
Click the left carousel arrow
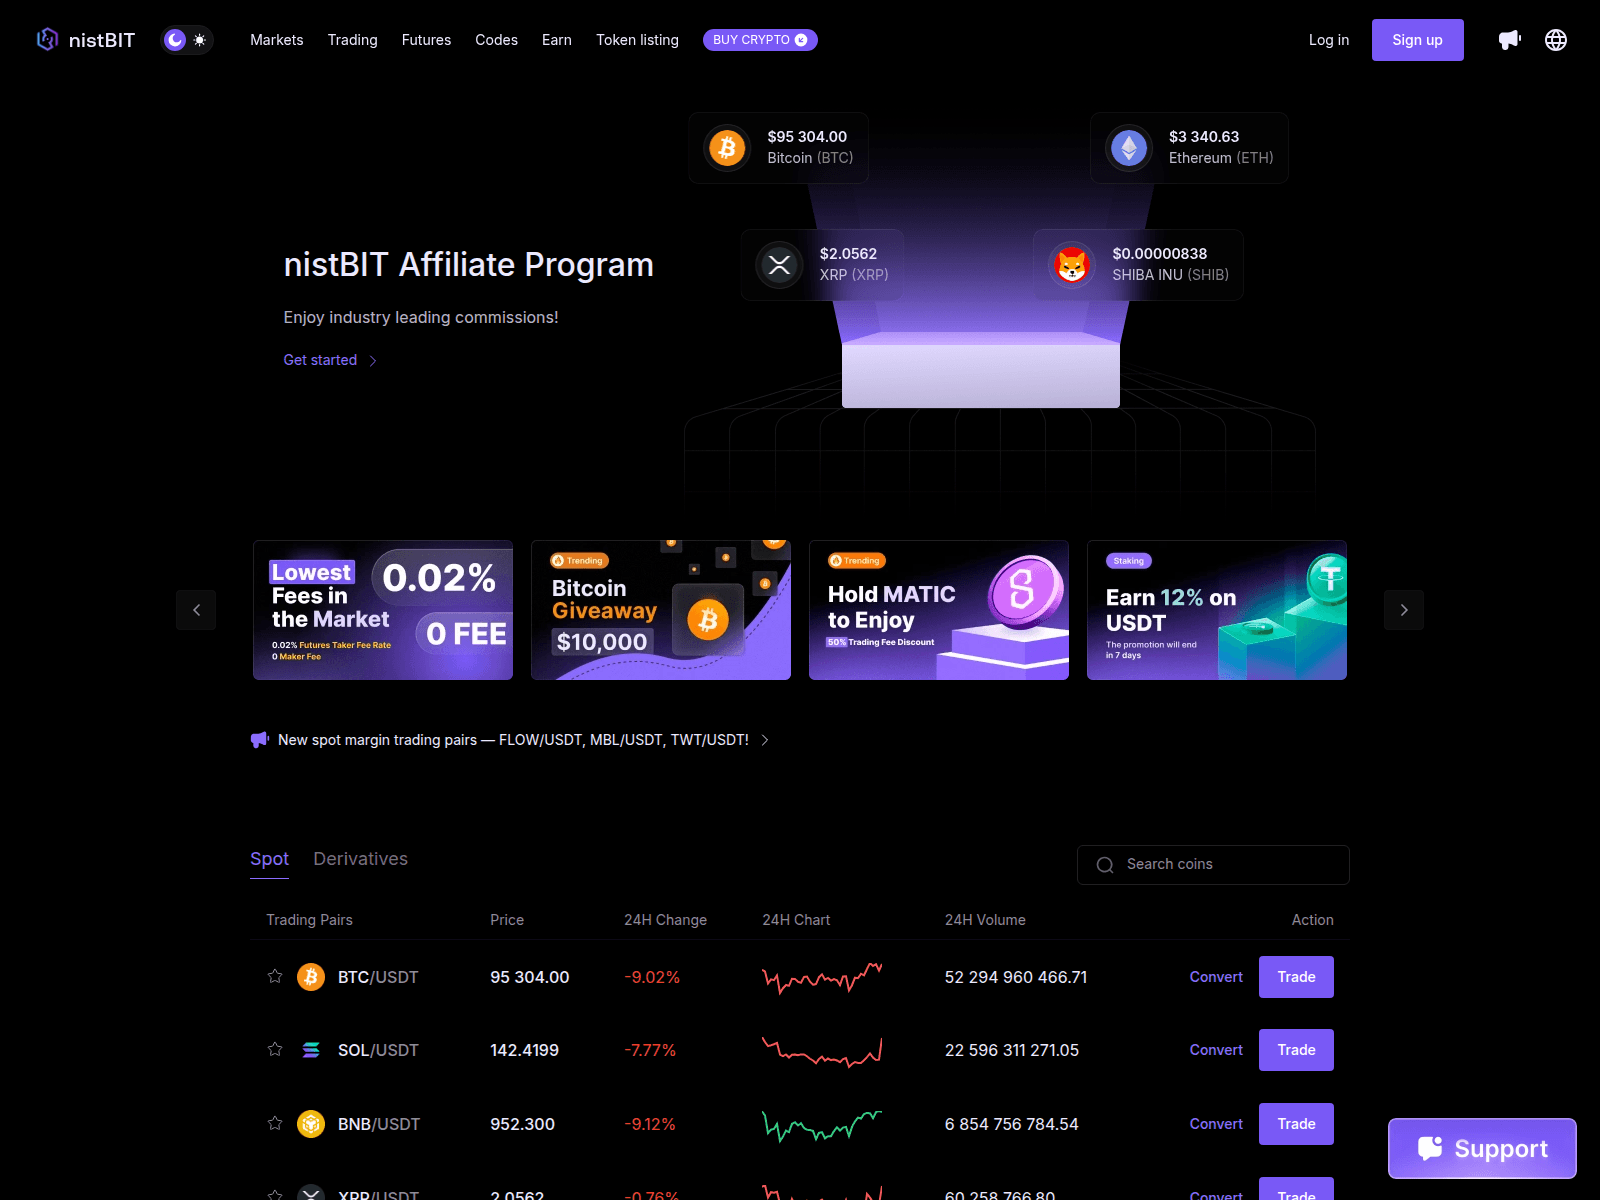coord(196,610)
